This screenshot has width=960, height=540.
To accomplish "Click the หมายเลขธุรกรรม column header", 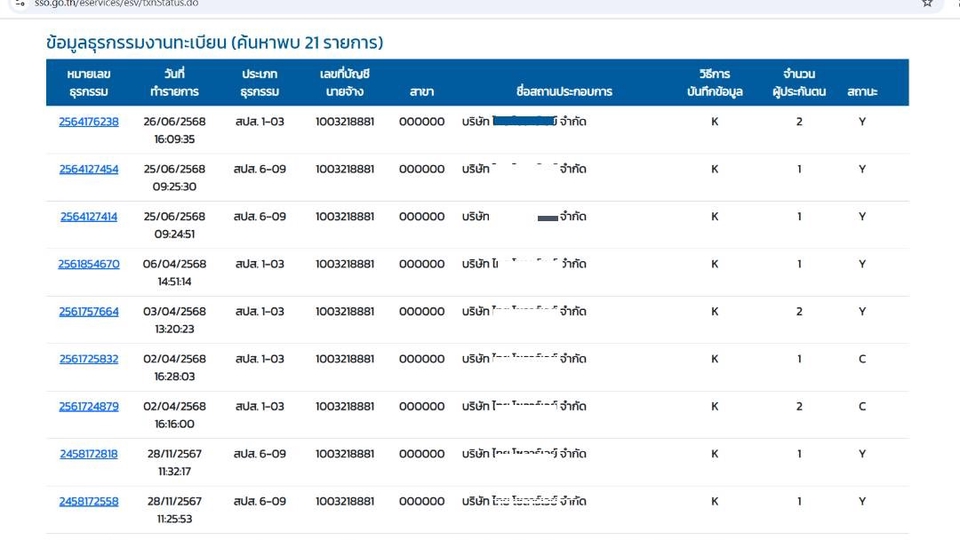I will 88,83.
